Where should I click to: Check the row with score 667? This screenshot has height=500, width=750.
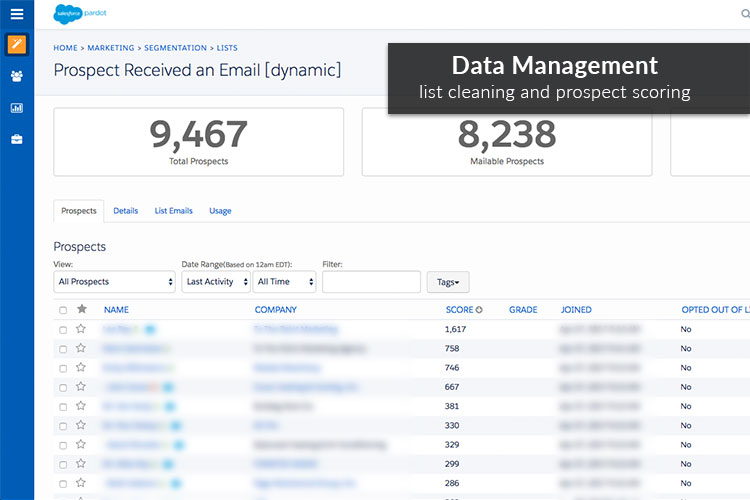[63, 388]
